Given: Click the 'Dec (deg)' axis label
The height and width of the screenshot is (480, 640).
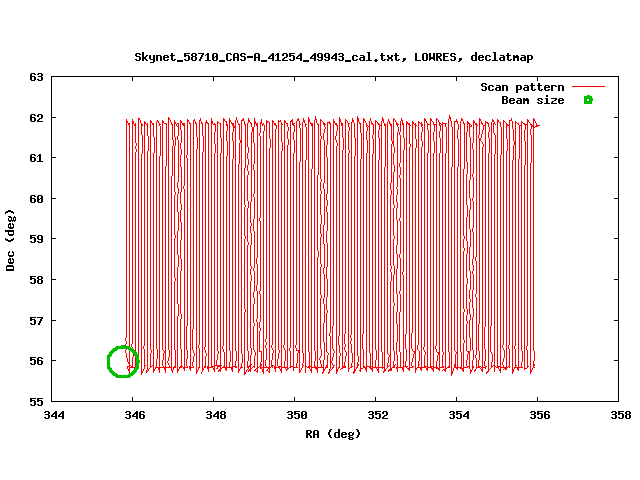Looking at the screenshot, I should [10, 240].
